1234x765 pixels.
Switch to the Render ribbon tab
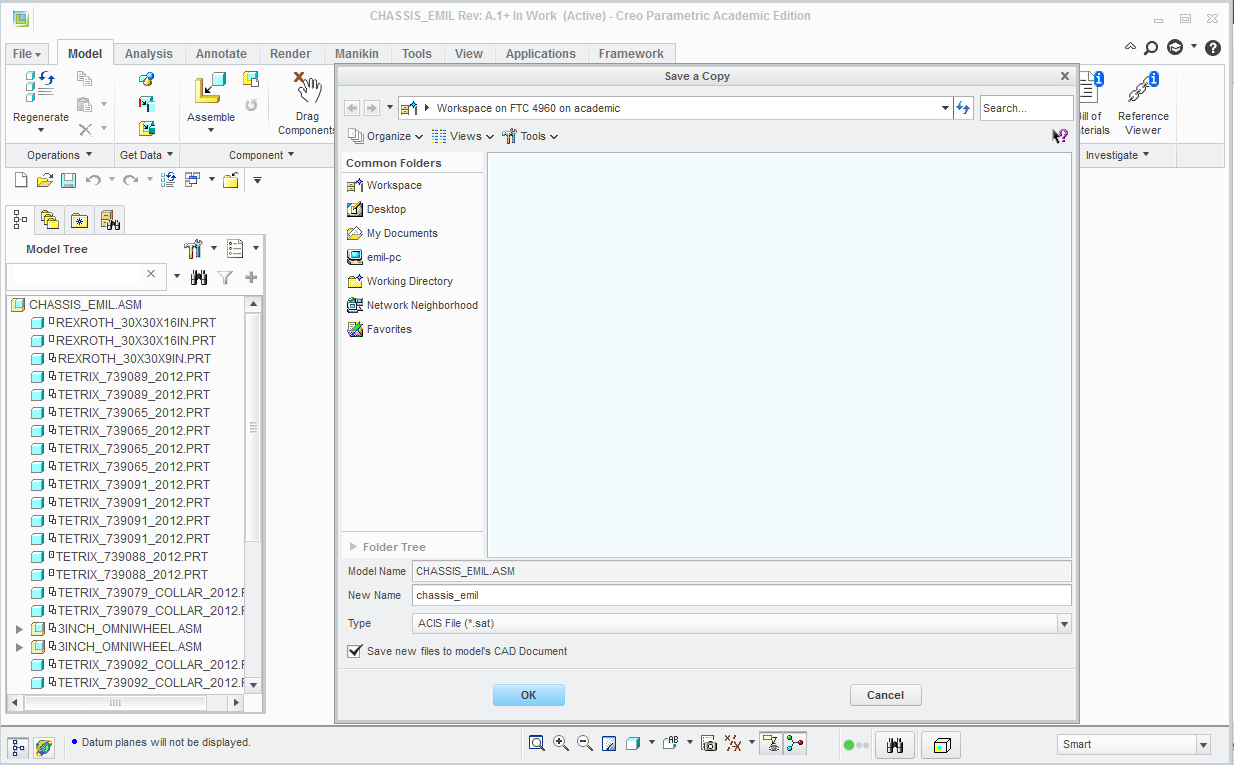pos(290,54)
